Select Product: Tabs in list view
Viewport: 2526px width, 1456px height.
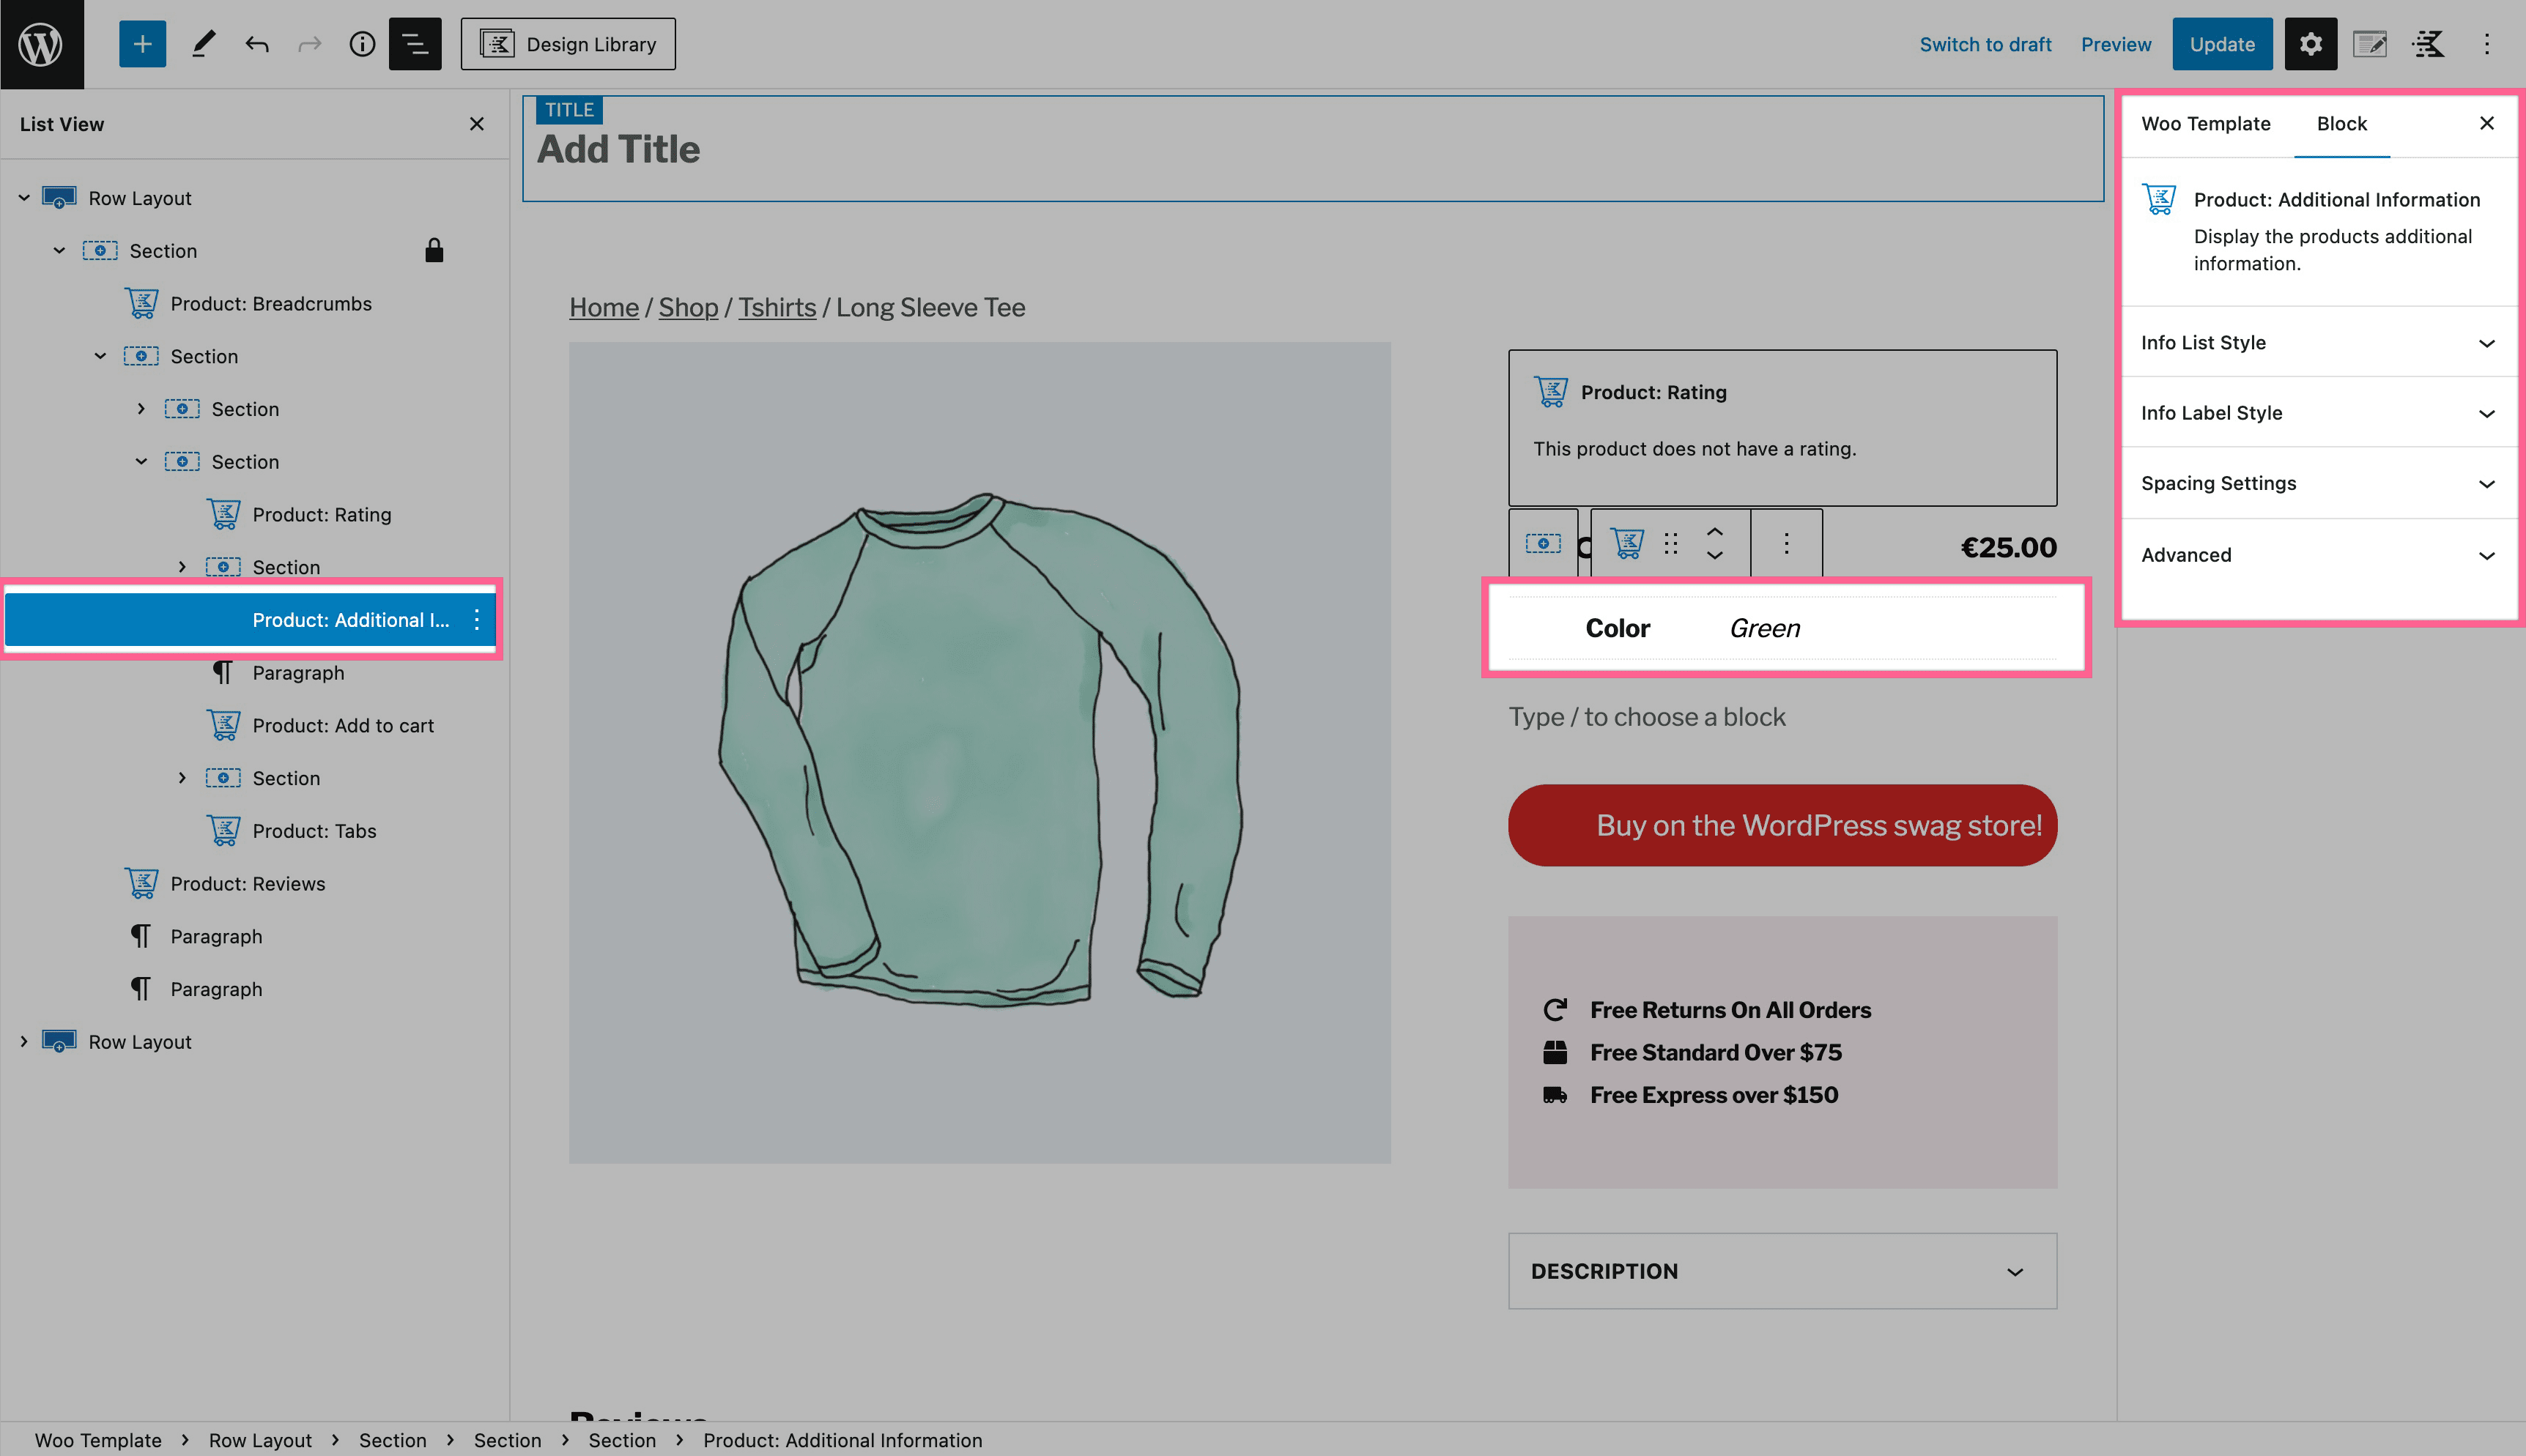click(x=314, y=831)
